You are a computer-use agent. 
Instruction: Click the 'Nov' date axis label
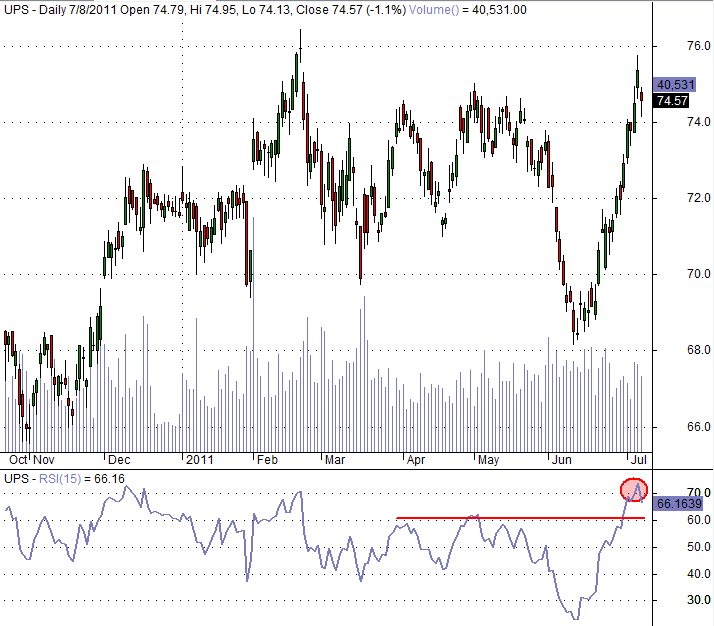point(44,460)
